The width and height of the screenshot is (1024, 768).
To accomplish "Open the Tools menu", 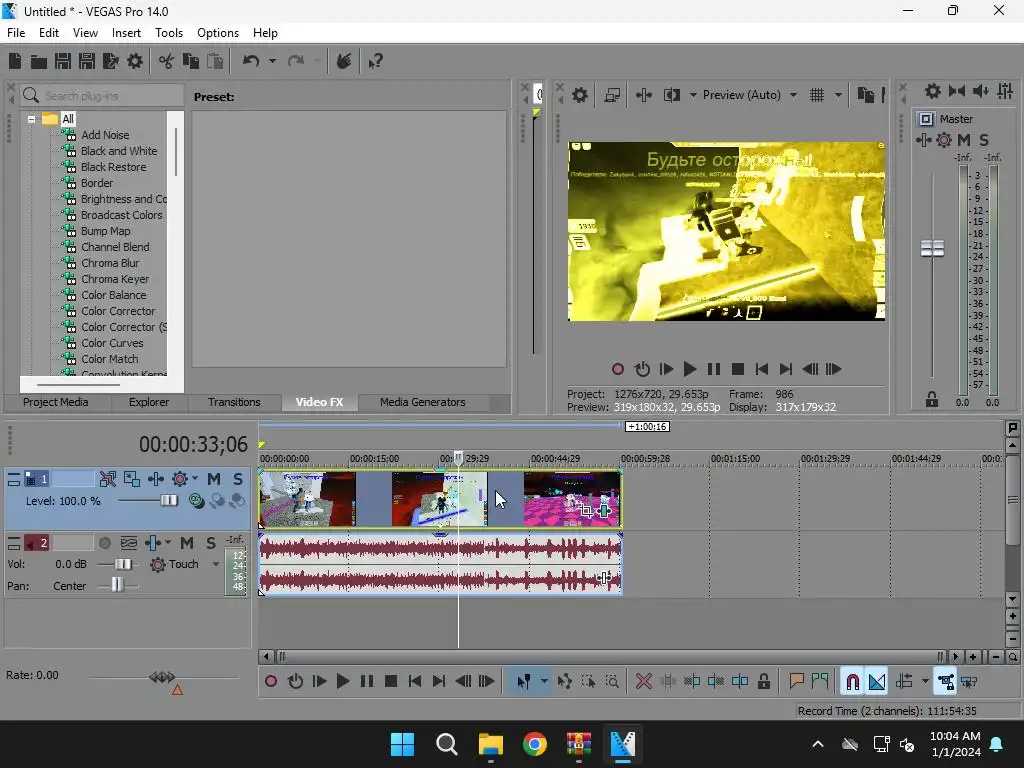I will [x=168, y=33].
